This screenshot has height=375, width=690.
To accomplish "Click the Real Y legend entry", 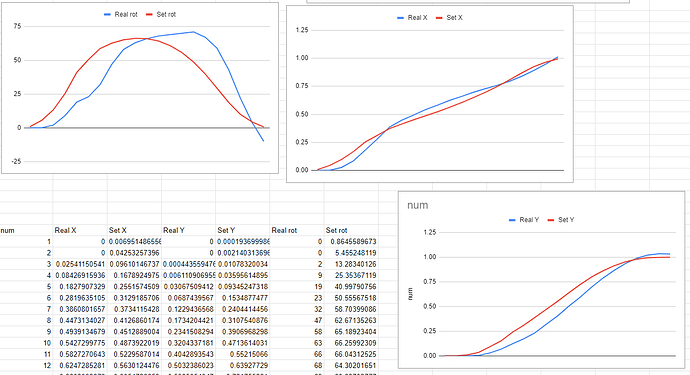I will (524, 220).
